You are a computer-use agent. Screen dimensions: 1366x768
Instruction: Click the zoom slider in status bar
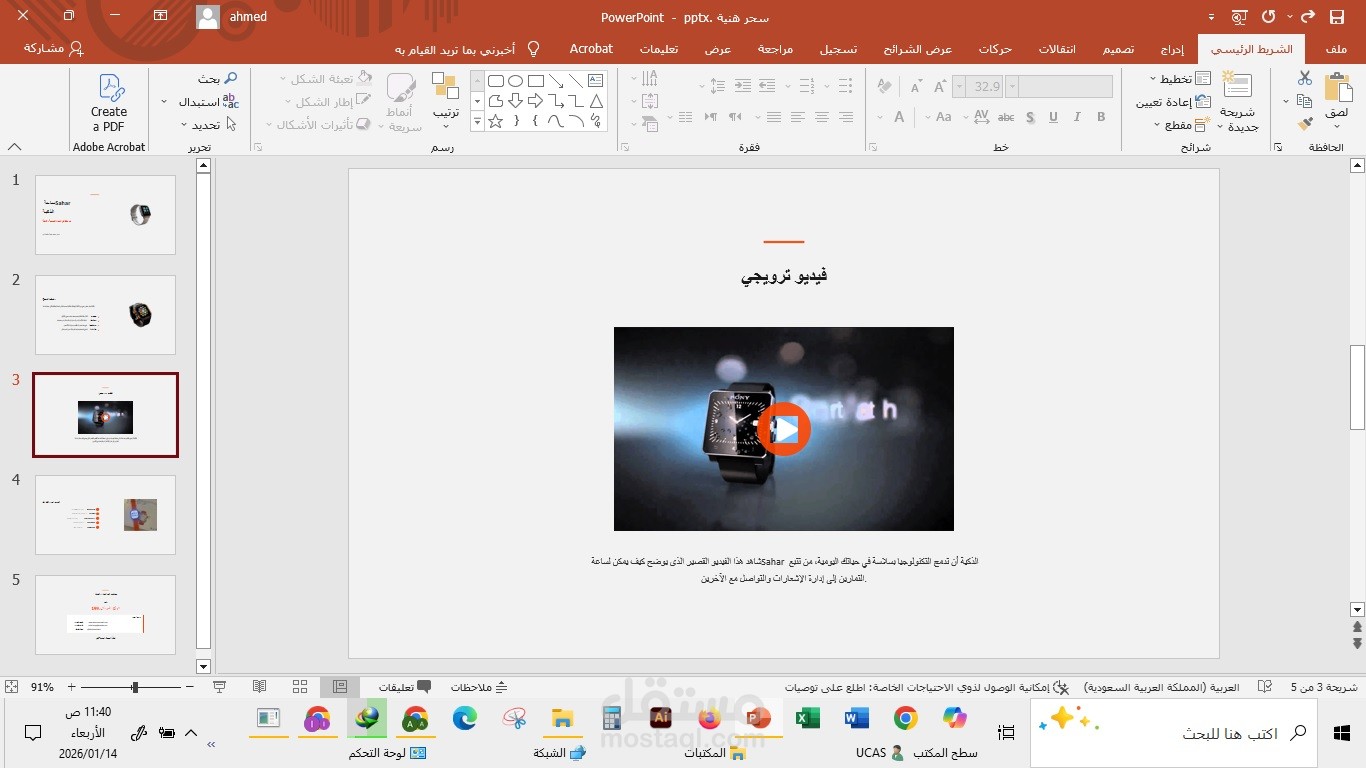[135, 687]
